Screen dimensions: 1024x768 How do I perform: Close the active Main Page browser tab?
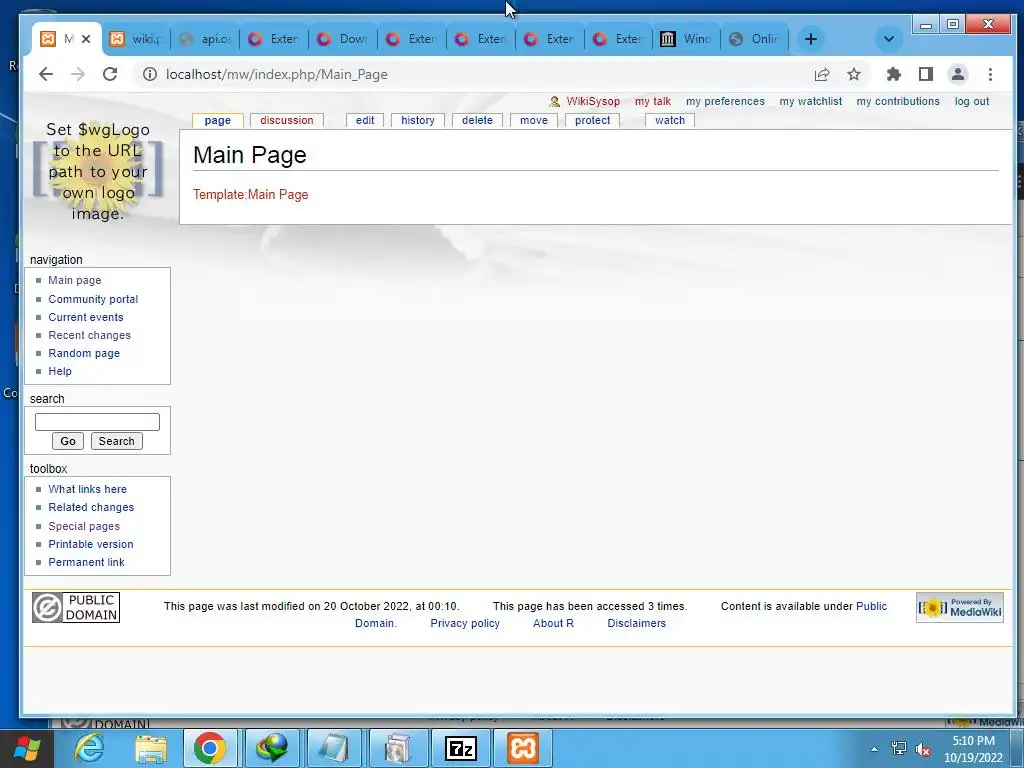[86, 39]
